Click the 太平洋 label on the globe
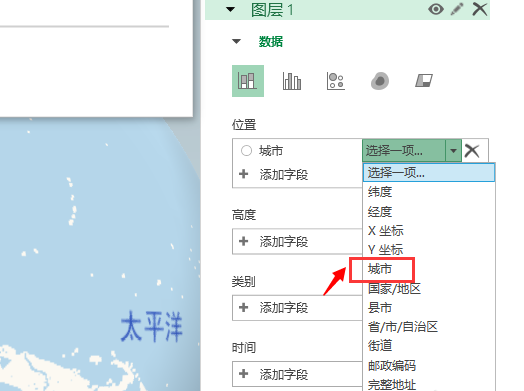524x391 pixels. (x=151, y=326)
